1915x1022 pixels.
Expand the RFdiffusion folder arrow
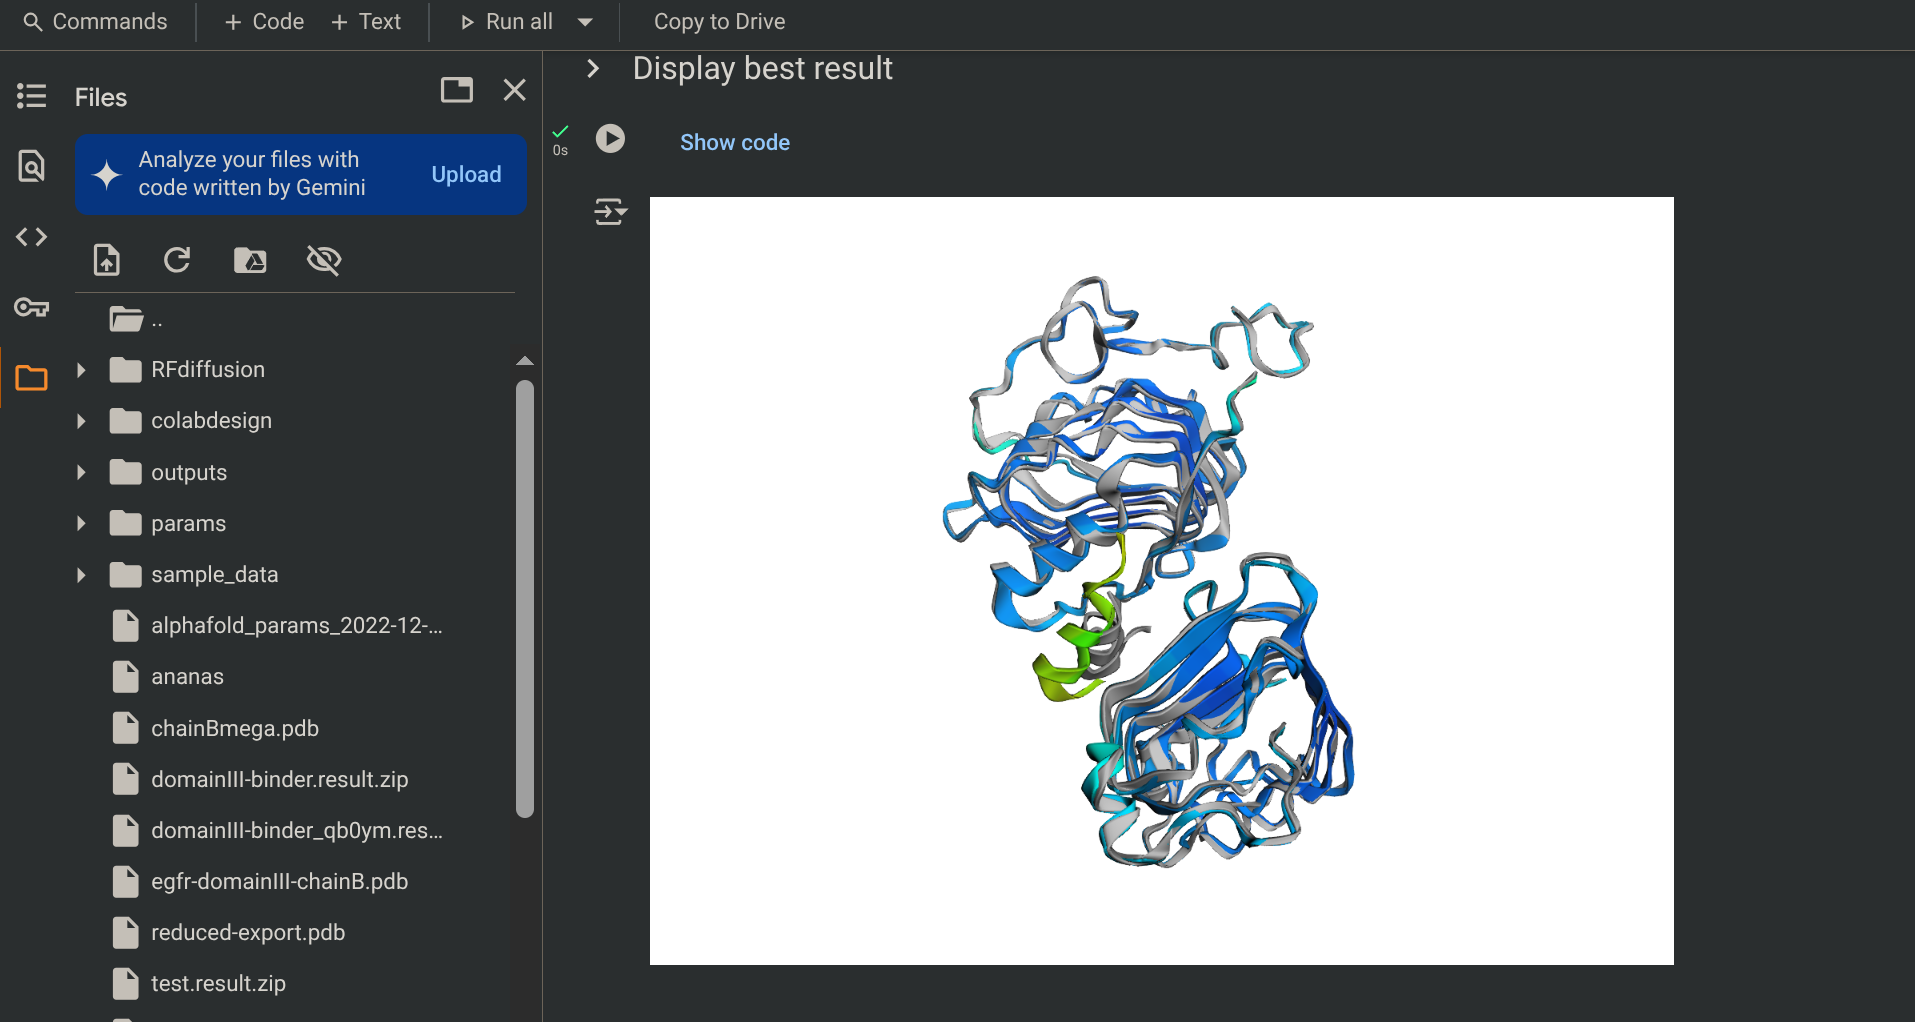[x=81, y=370]
